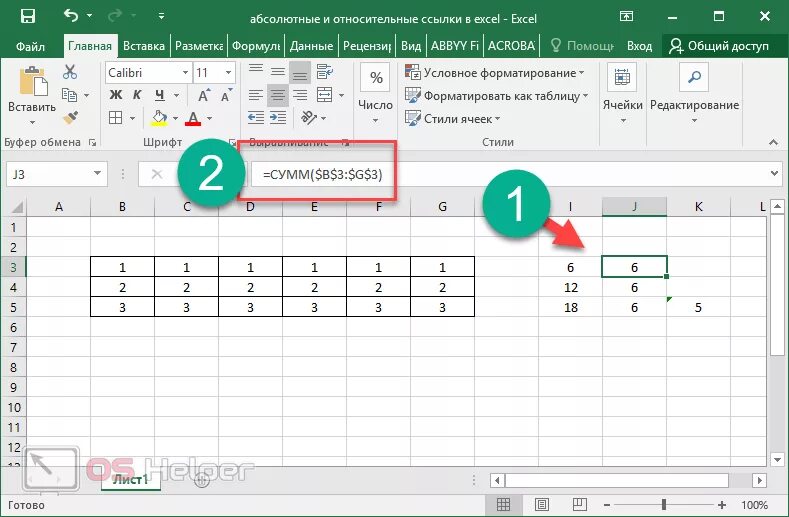The height and width of the screenshot is (517, 789).
Task: Toggle italic К formatting
Action: click(x=137, y=95)
